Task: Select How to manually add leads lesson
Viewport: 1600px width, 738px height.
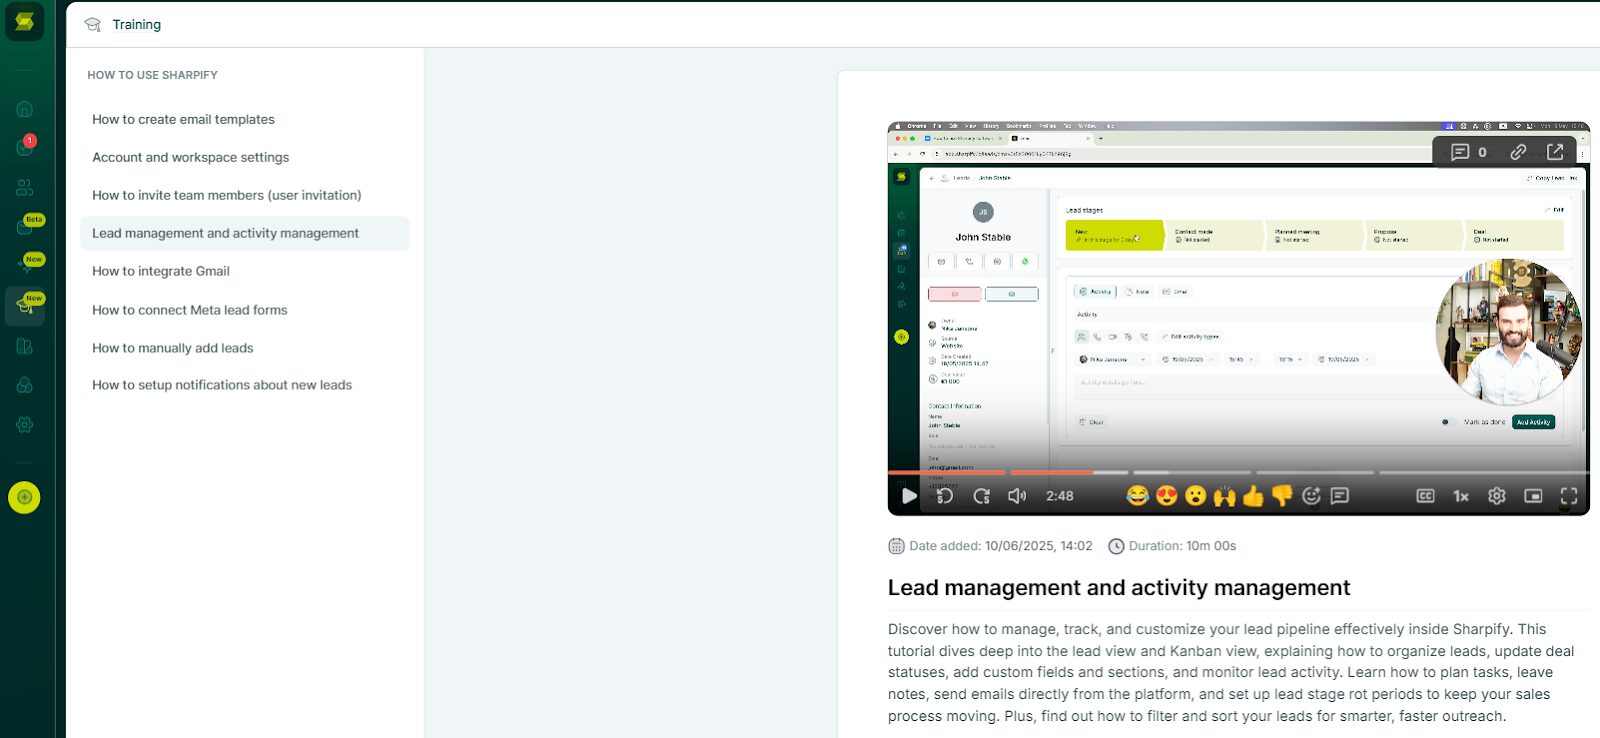Action: click(173, 348)
